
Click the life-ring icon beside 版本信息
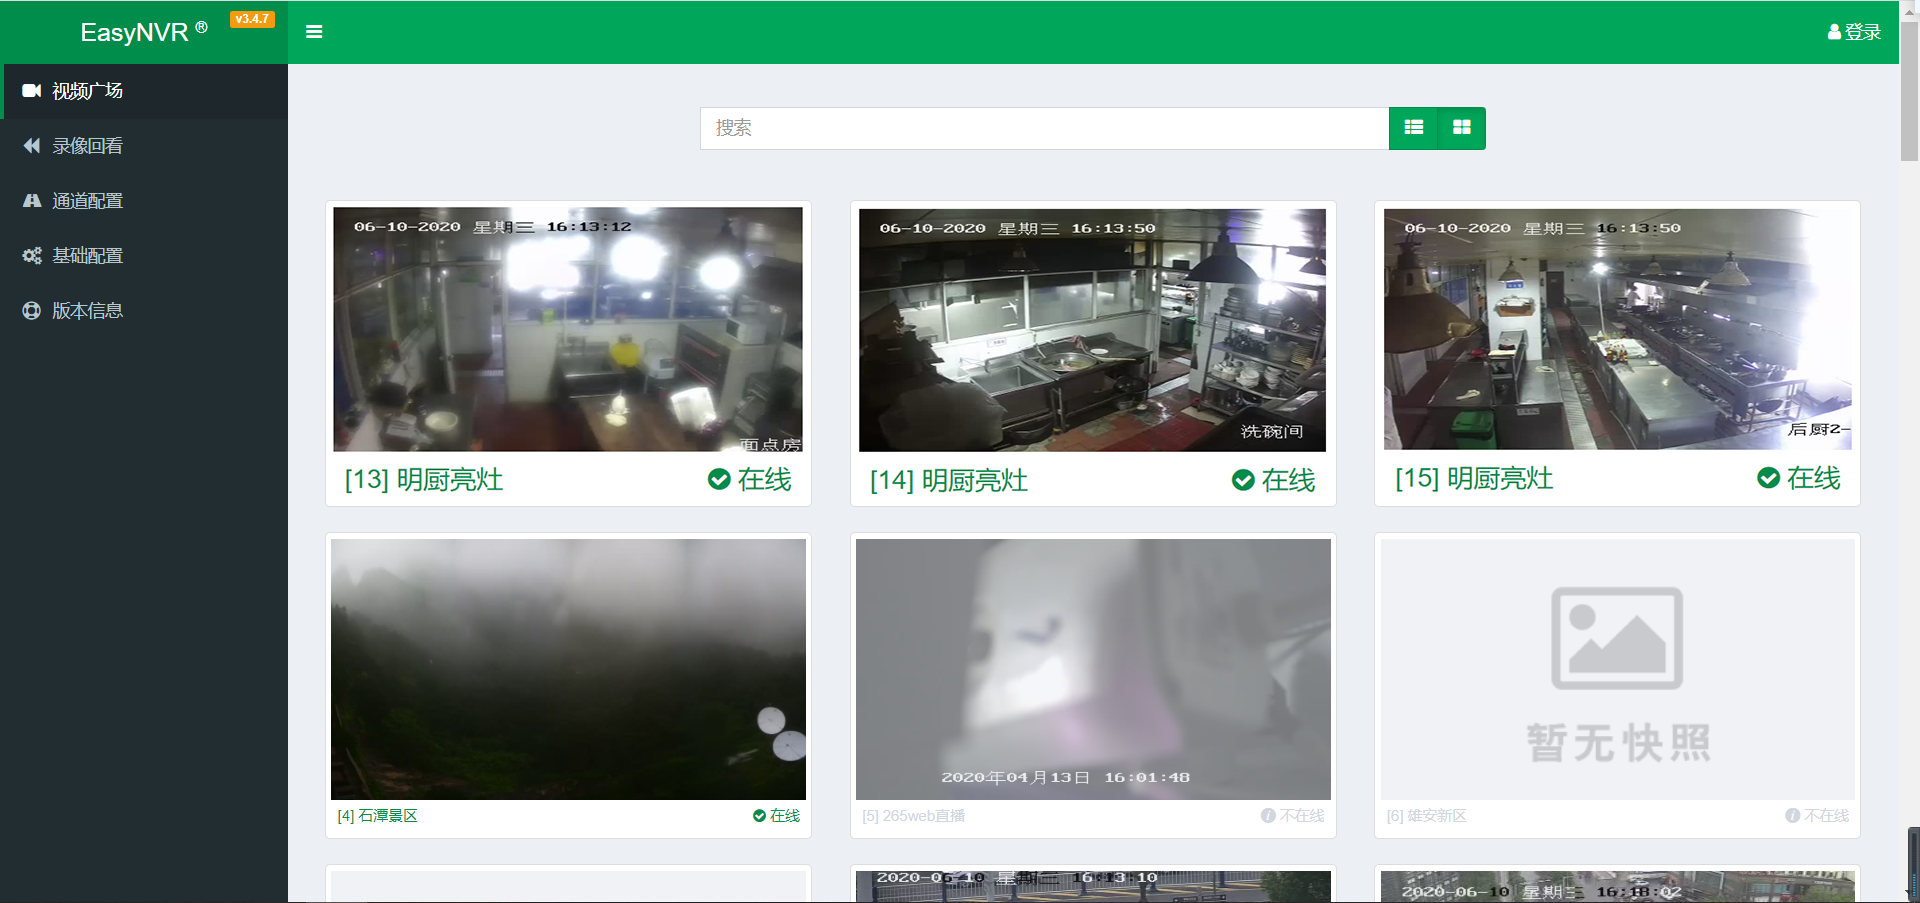pos(32,311)
